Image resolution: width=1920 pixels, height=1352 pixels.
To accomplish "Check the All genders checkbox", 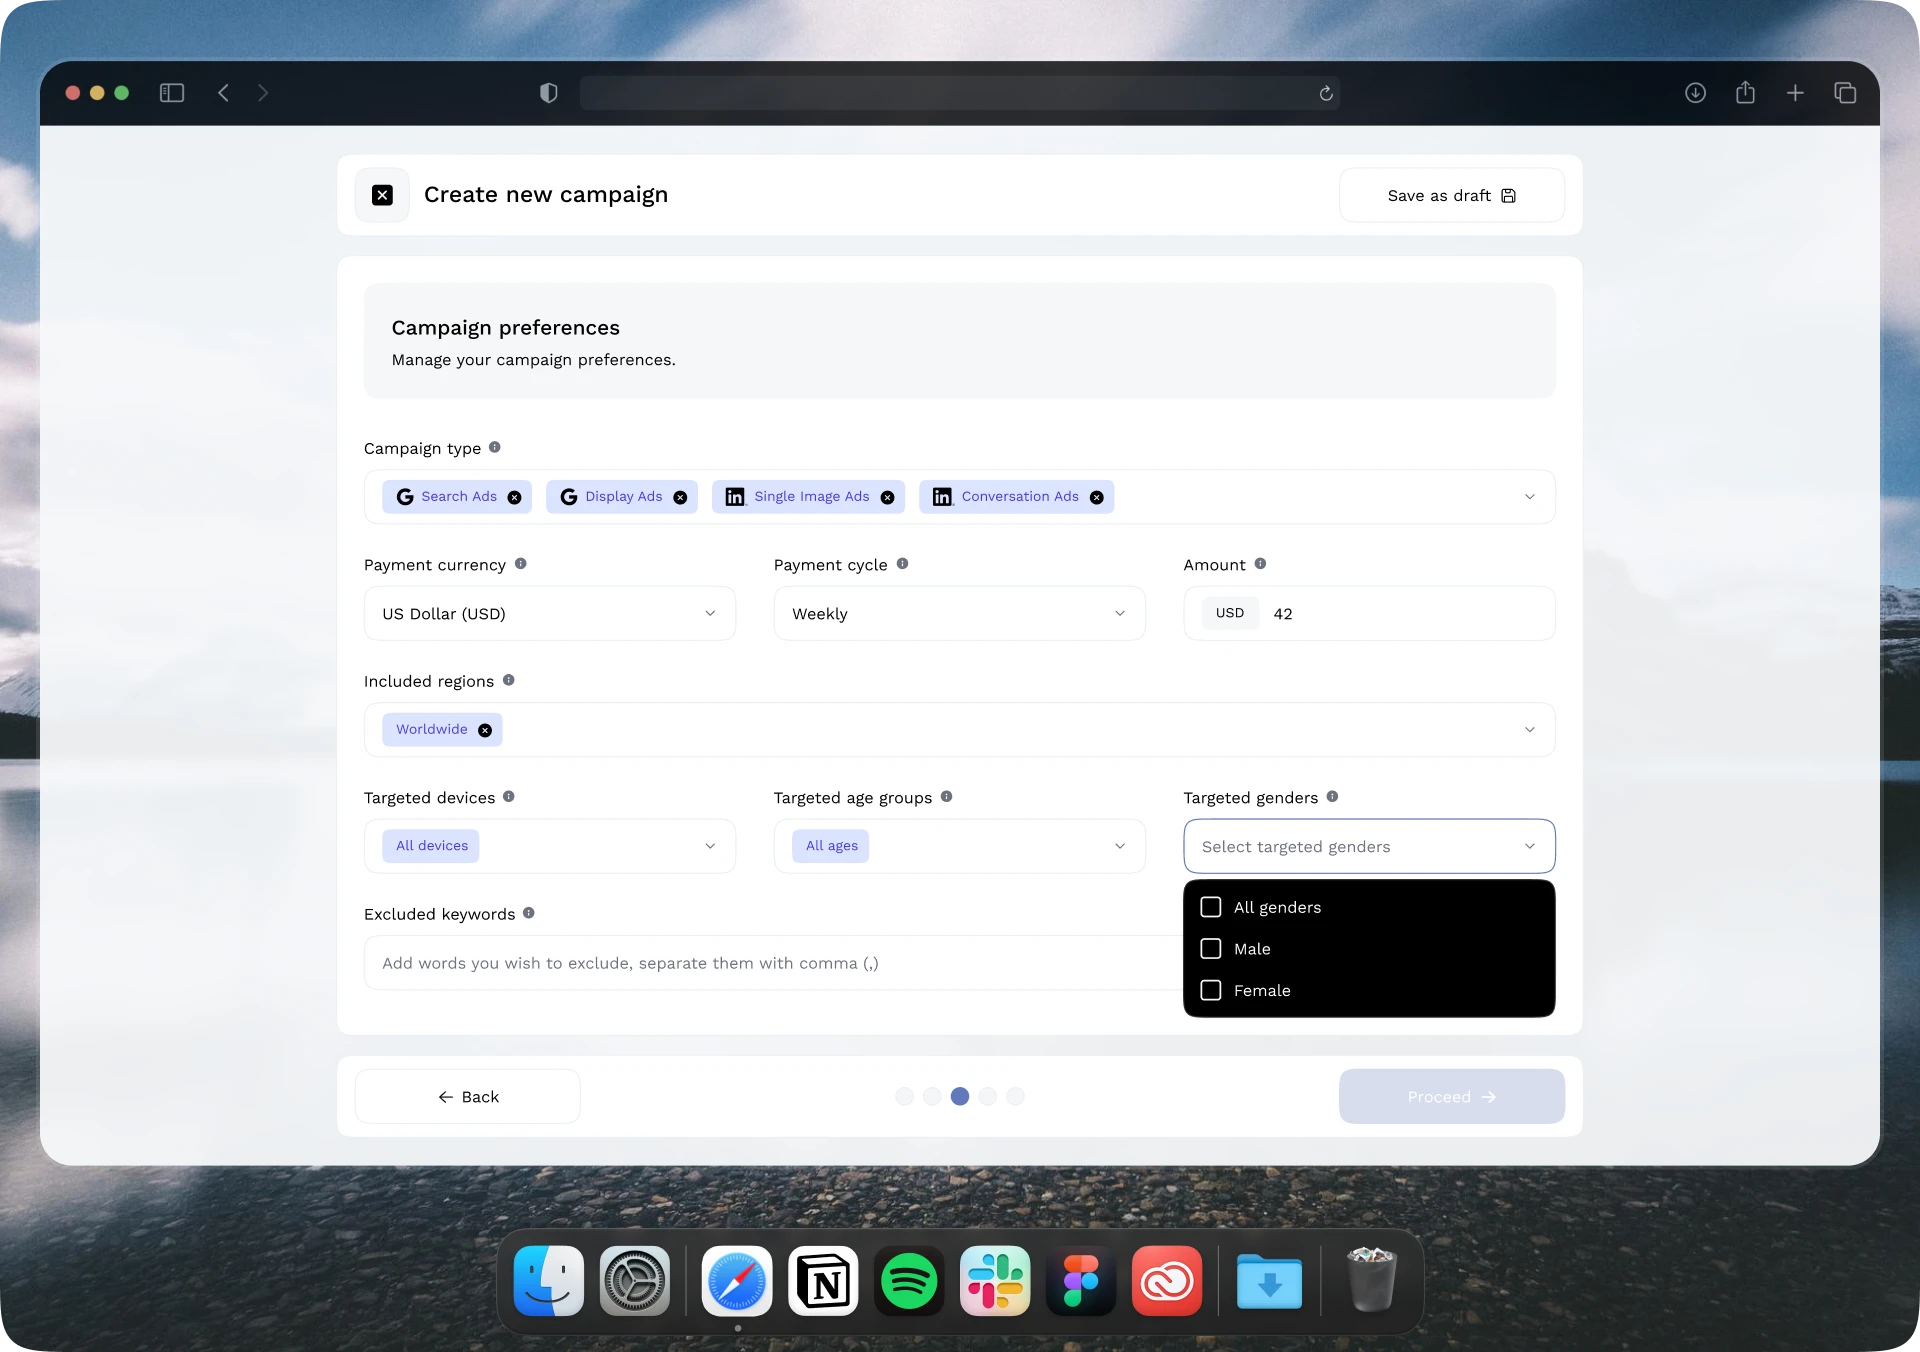I will pyautogui.click(x=1211, y=907).
